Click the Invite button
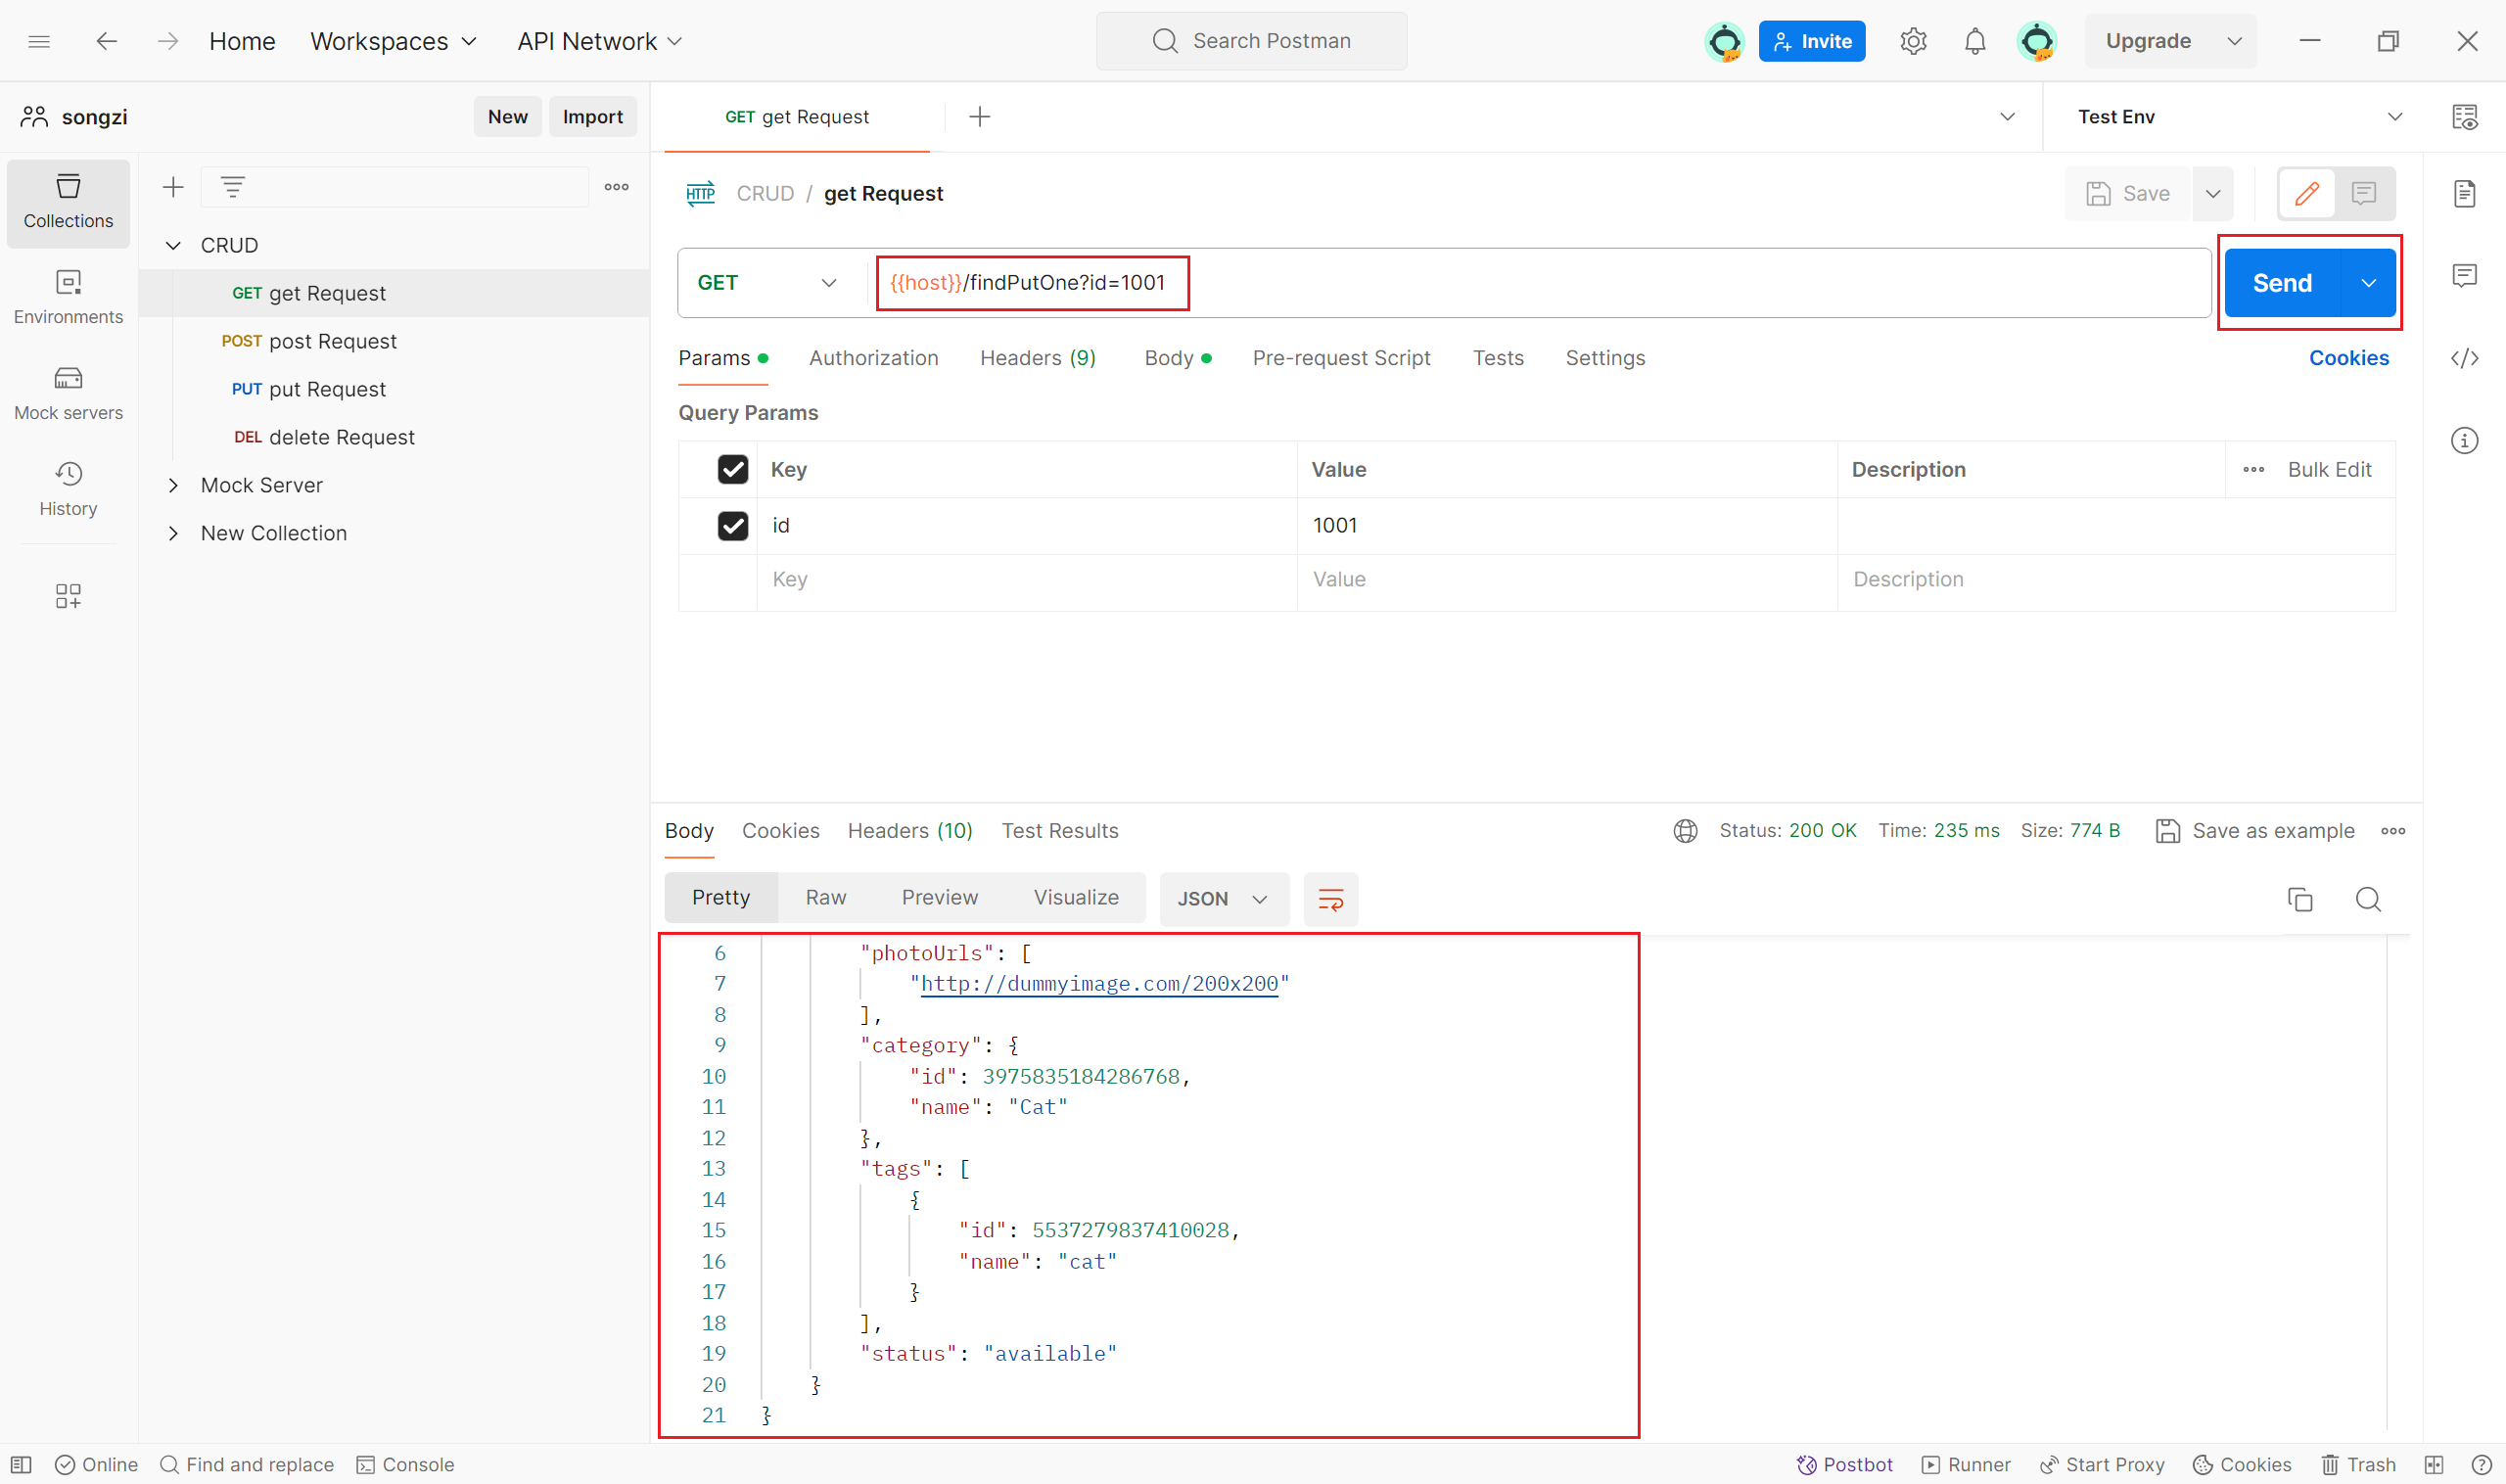Image resolution: width=2506 pixels, height=1484 pixels. pos(1811,41)
